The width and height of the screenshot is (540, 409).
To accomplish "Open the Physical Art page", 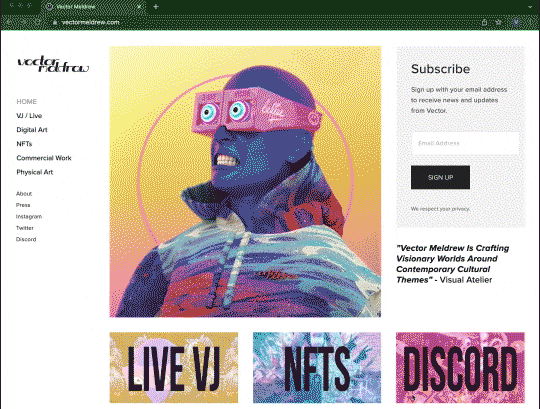I will coord(35,172).
